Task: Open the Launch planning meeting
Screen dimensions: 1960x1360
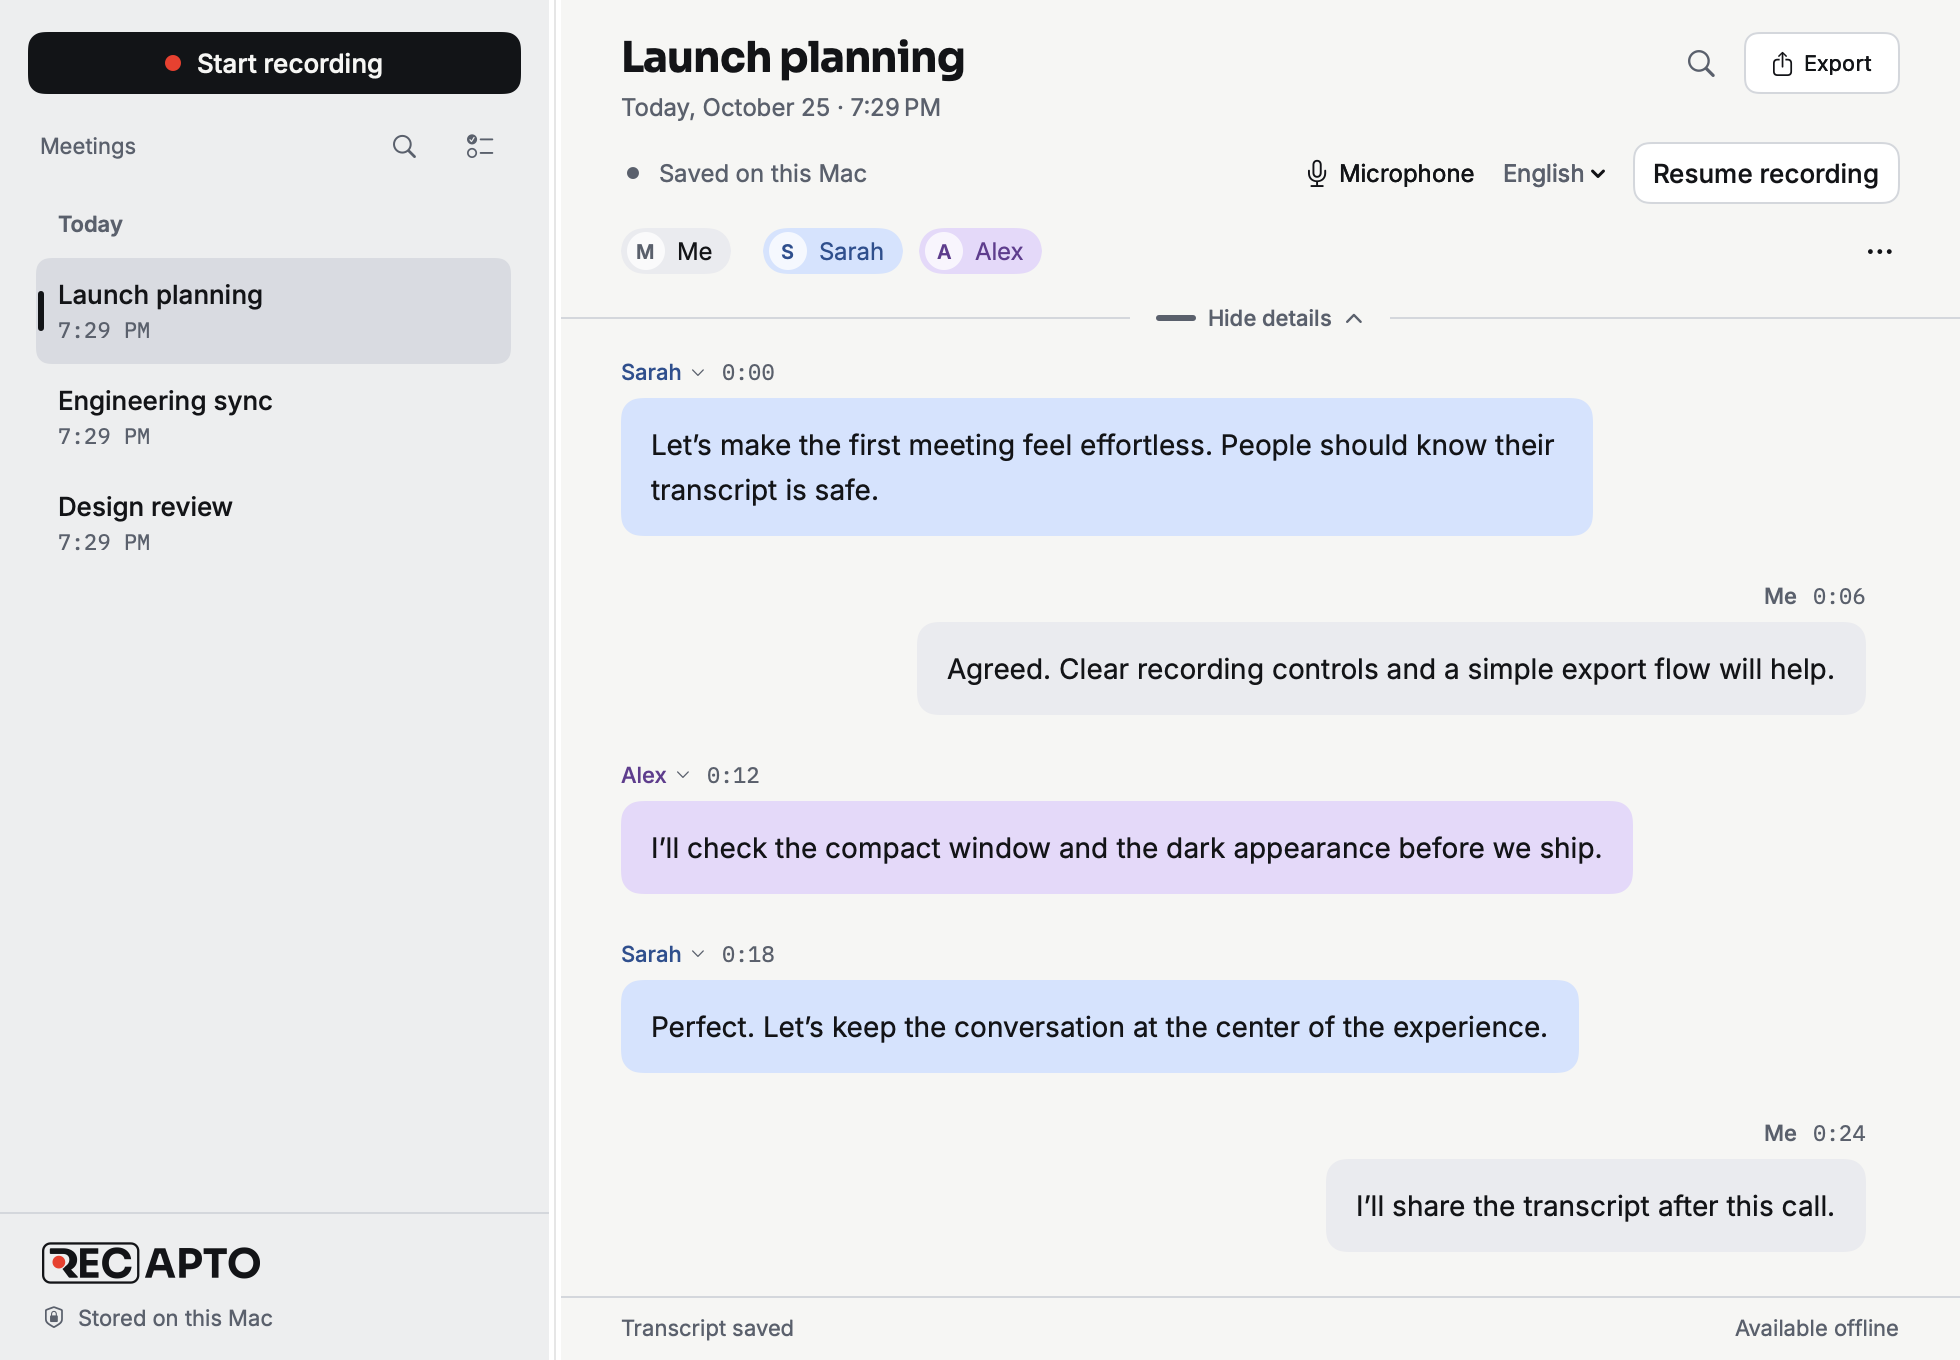Action: [273, 311]
